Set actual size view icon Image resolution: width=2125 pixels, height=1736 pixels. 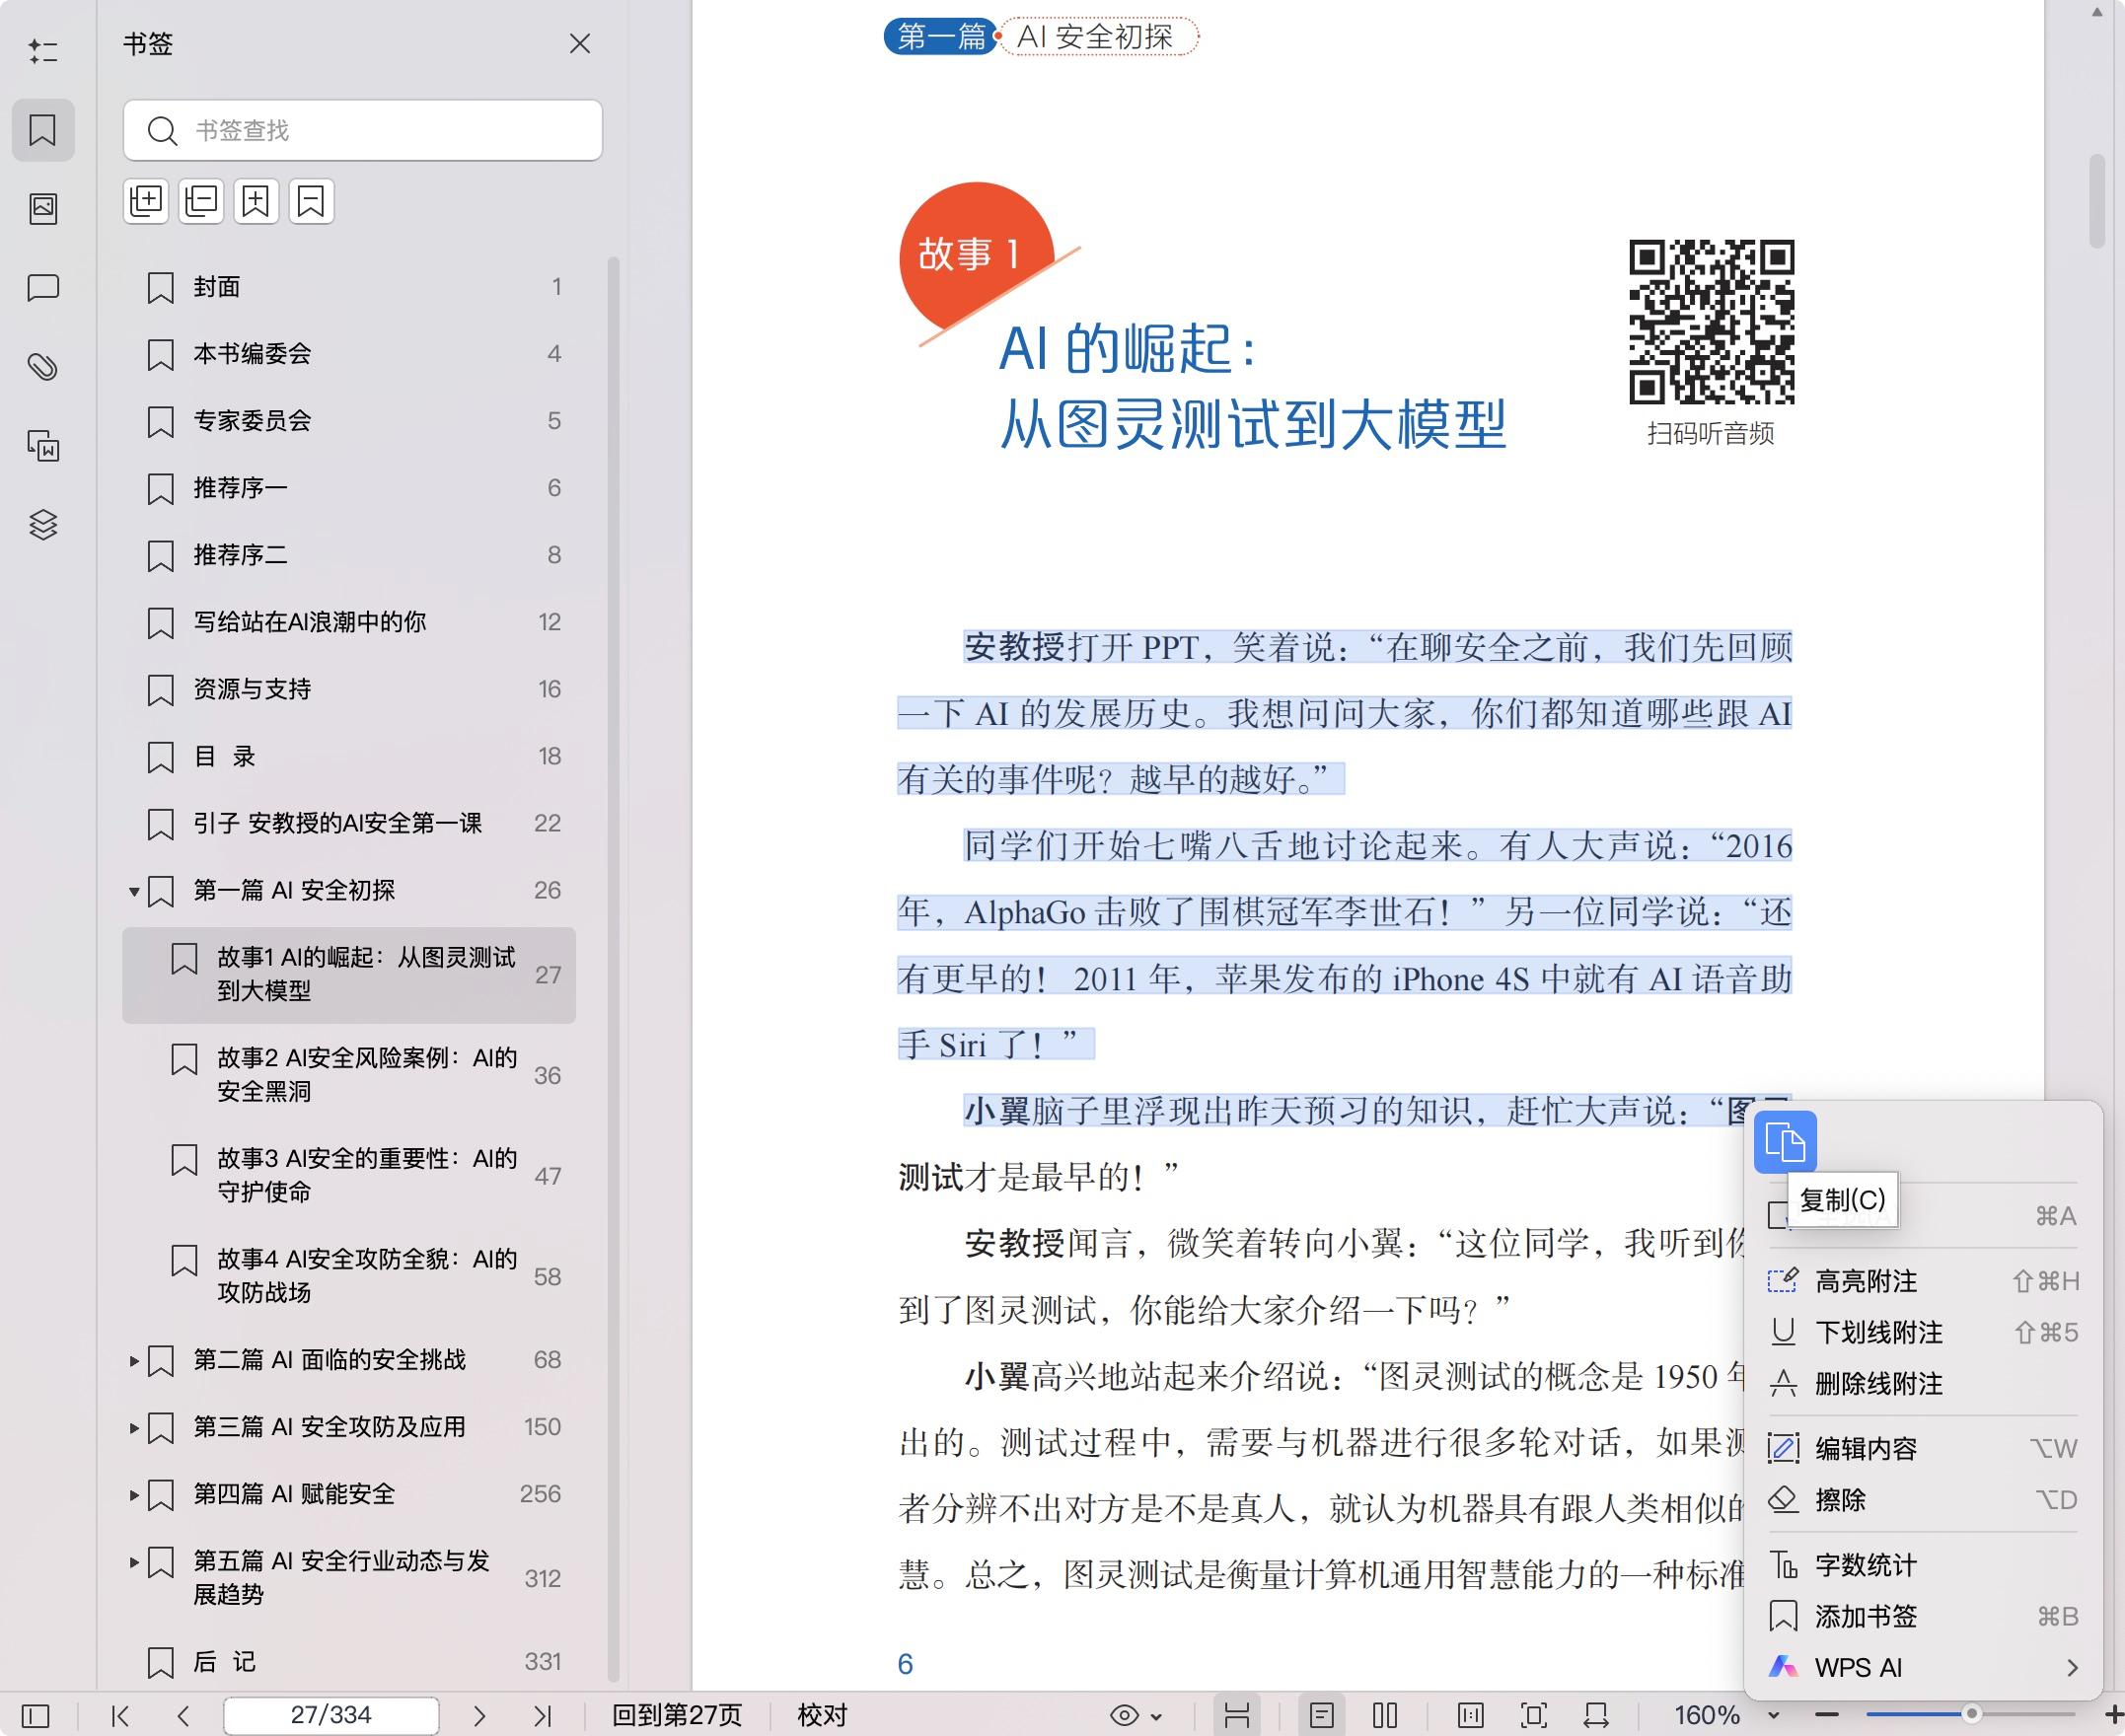tap(1471, 1716)
